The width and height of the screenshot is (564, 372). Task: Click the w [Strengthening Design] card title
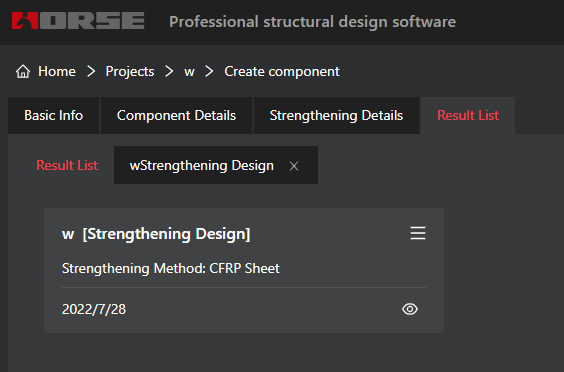156,234
